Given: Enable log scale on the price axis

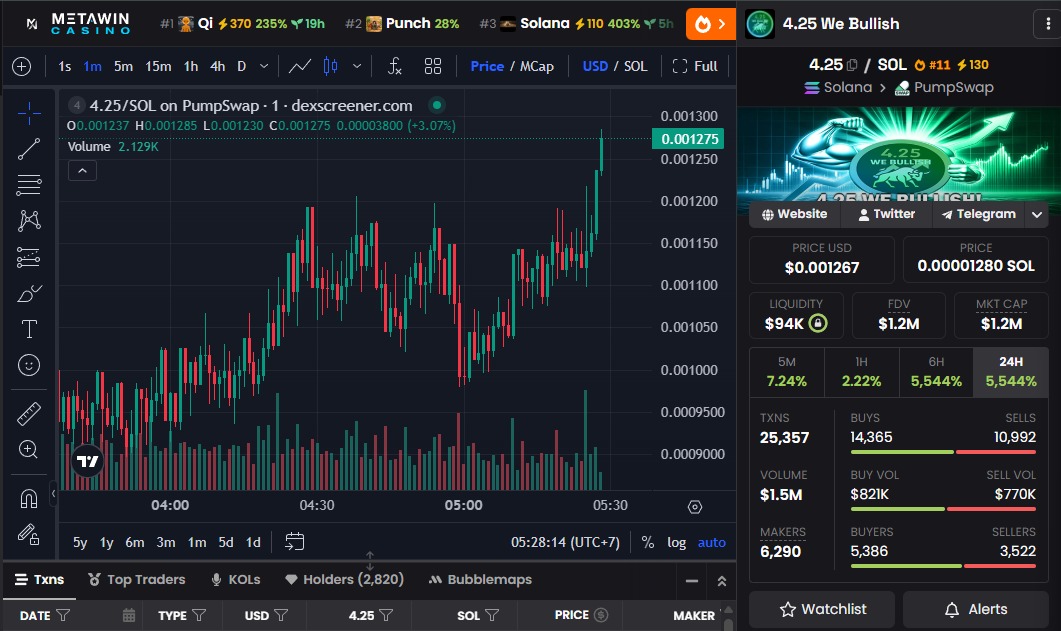Looking at the screenshot, I should (677, 542).
